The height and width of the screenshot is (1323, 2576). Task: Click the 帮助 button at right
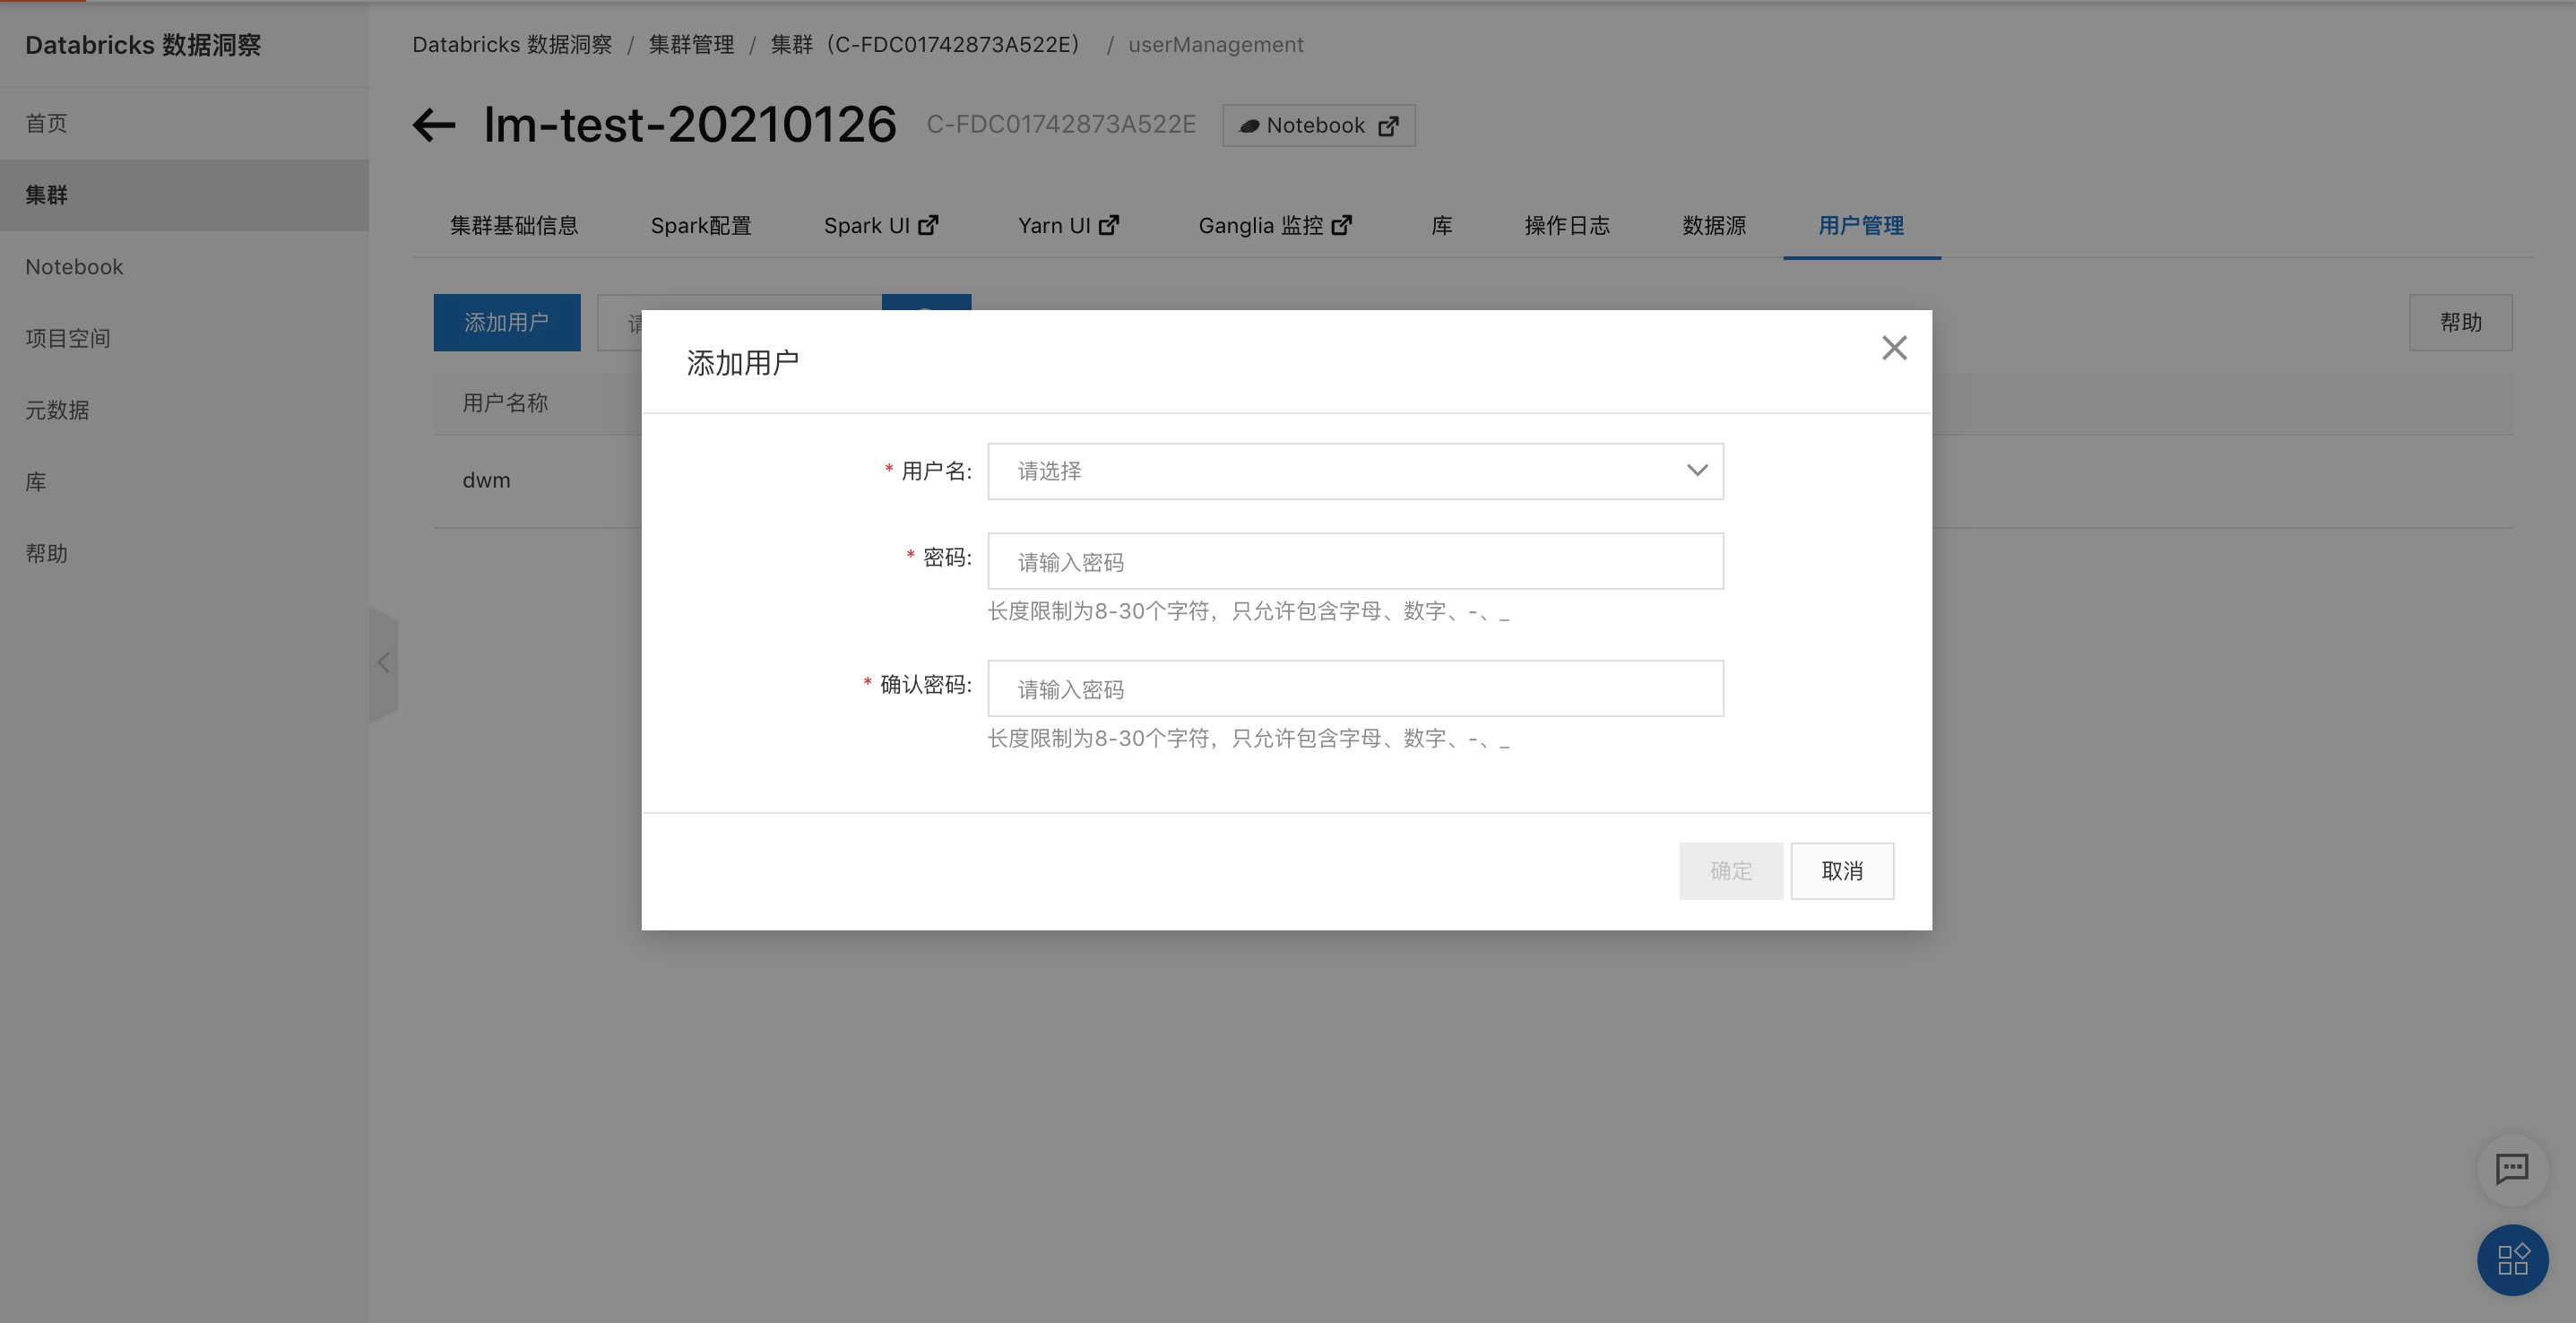(2460, 323)
